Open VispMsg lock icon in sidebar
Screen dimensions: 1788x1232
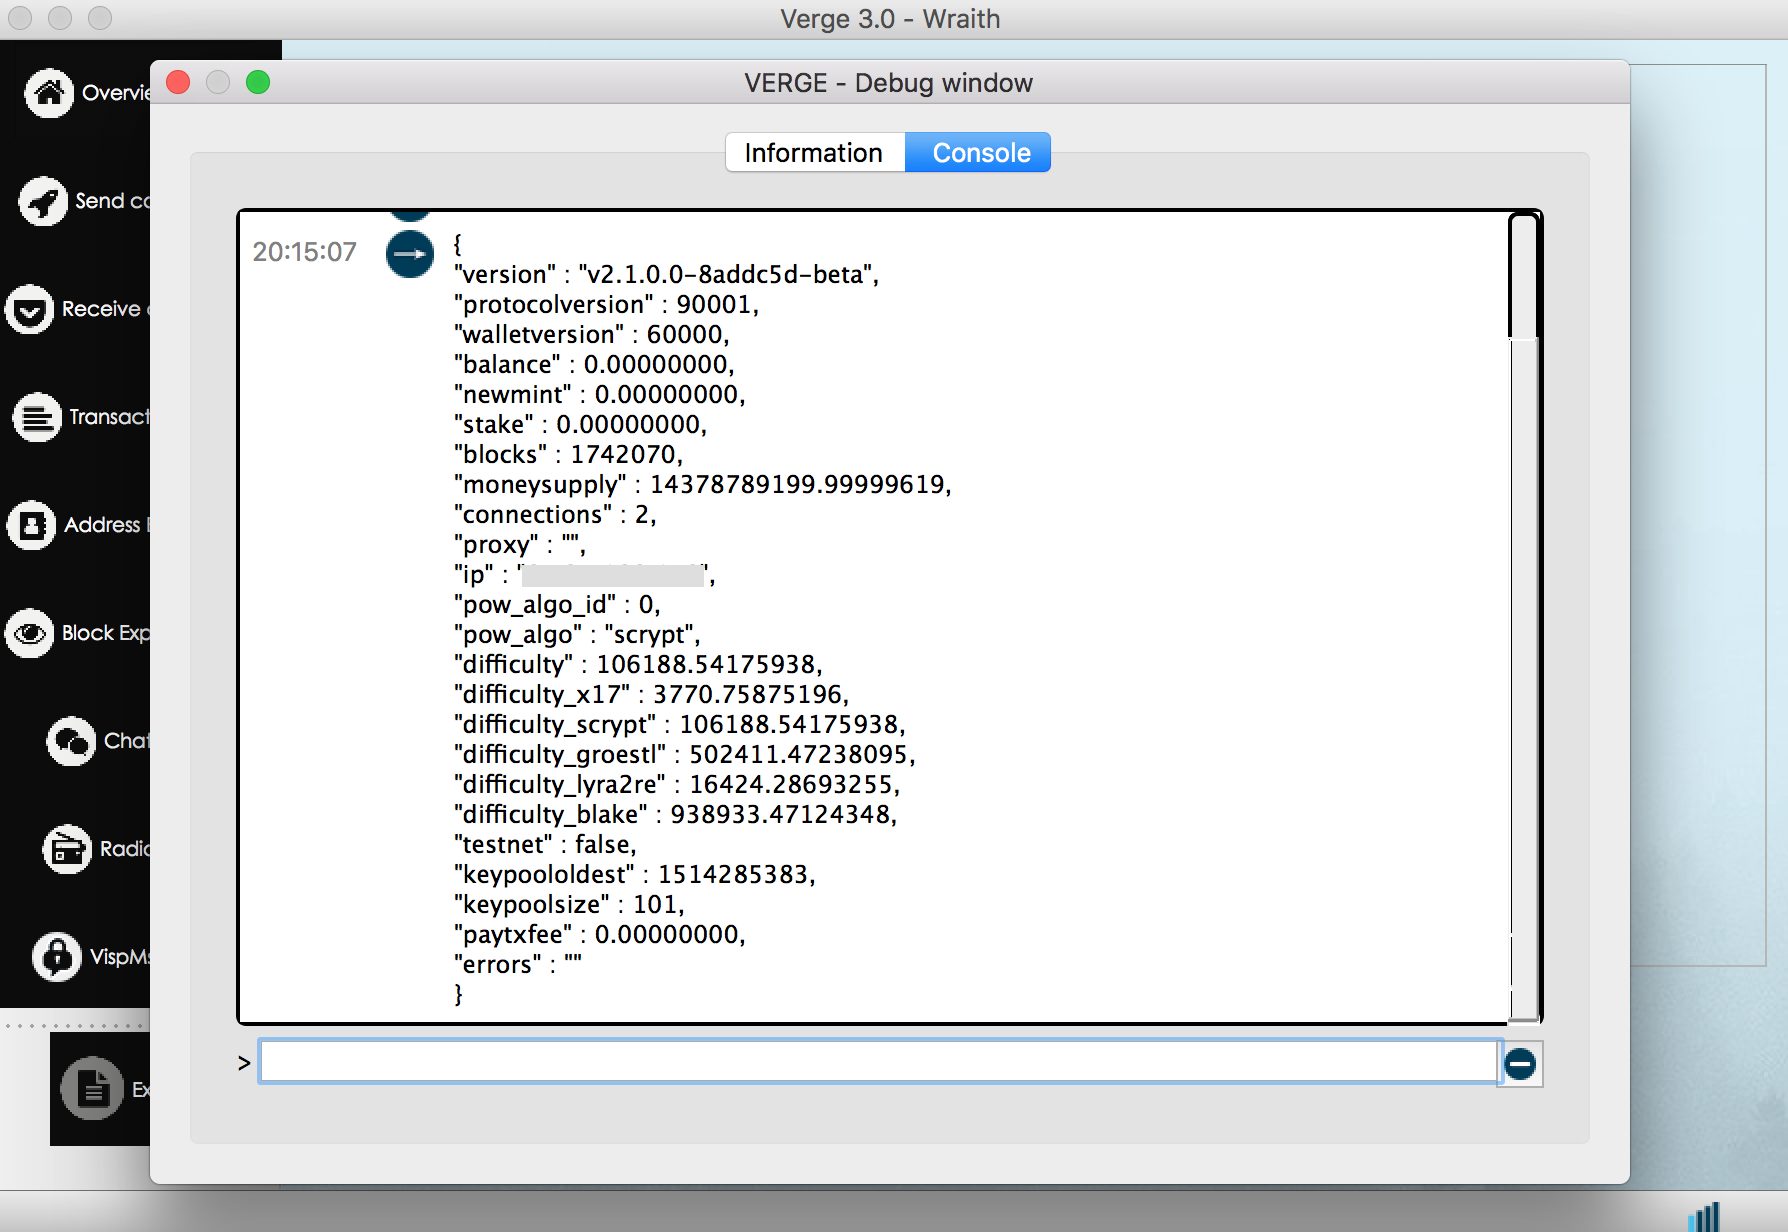57,957
